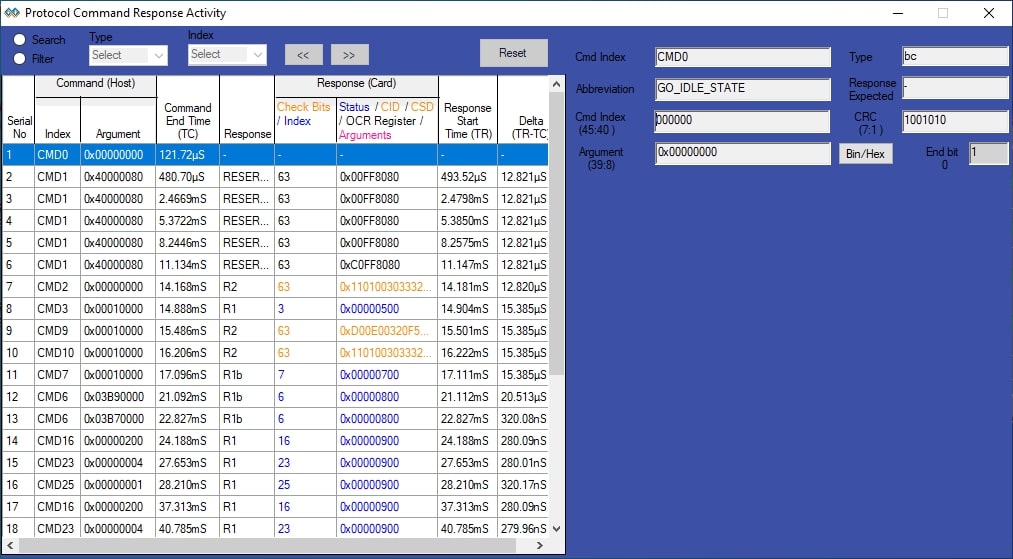Click the next '>>' button
Viewport: 1013px width, 559px height.
[349, 54]
